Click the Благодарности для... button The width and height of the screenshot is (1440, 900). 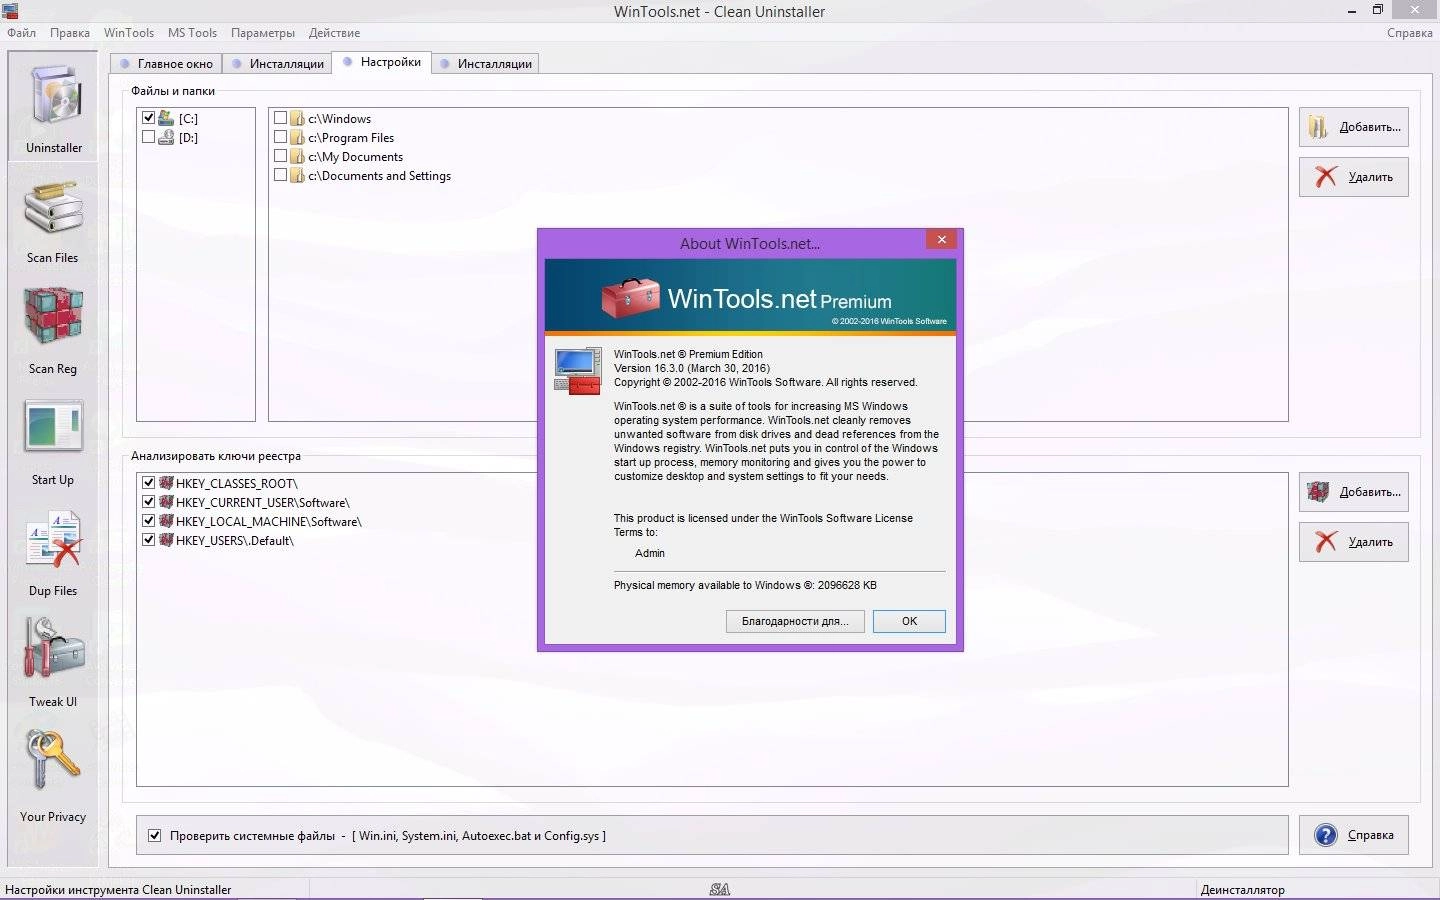[795, 621]
